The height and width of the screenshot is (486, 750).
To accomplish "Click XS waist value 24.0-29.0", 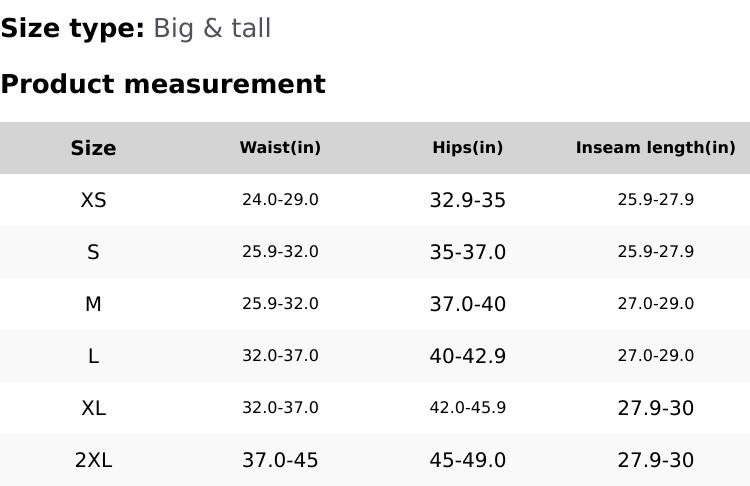I will (280, 200).
